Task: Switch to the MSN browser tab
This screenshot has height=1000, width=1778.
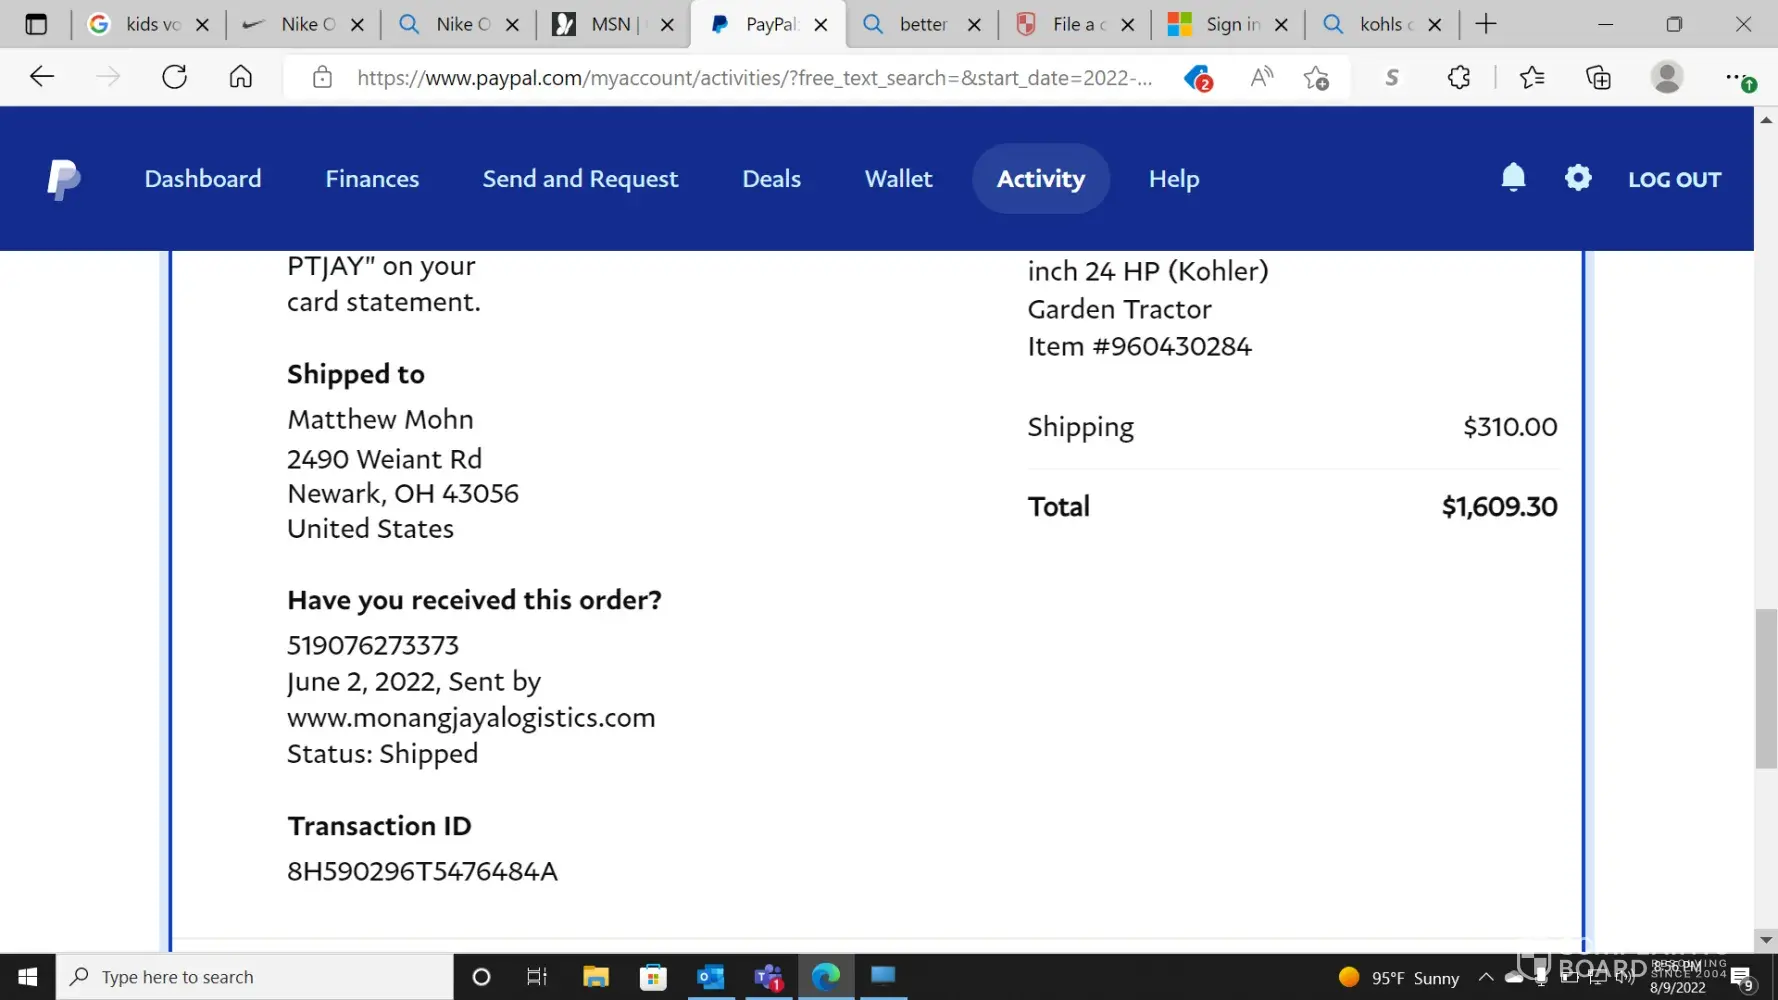Action: (x=612, y=24)
